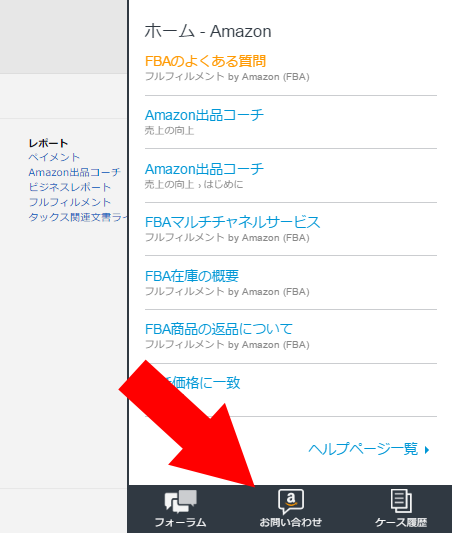Open タックス関連文書 link in sidebar
Screen dimensions: 452x533
click(78, 217)
